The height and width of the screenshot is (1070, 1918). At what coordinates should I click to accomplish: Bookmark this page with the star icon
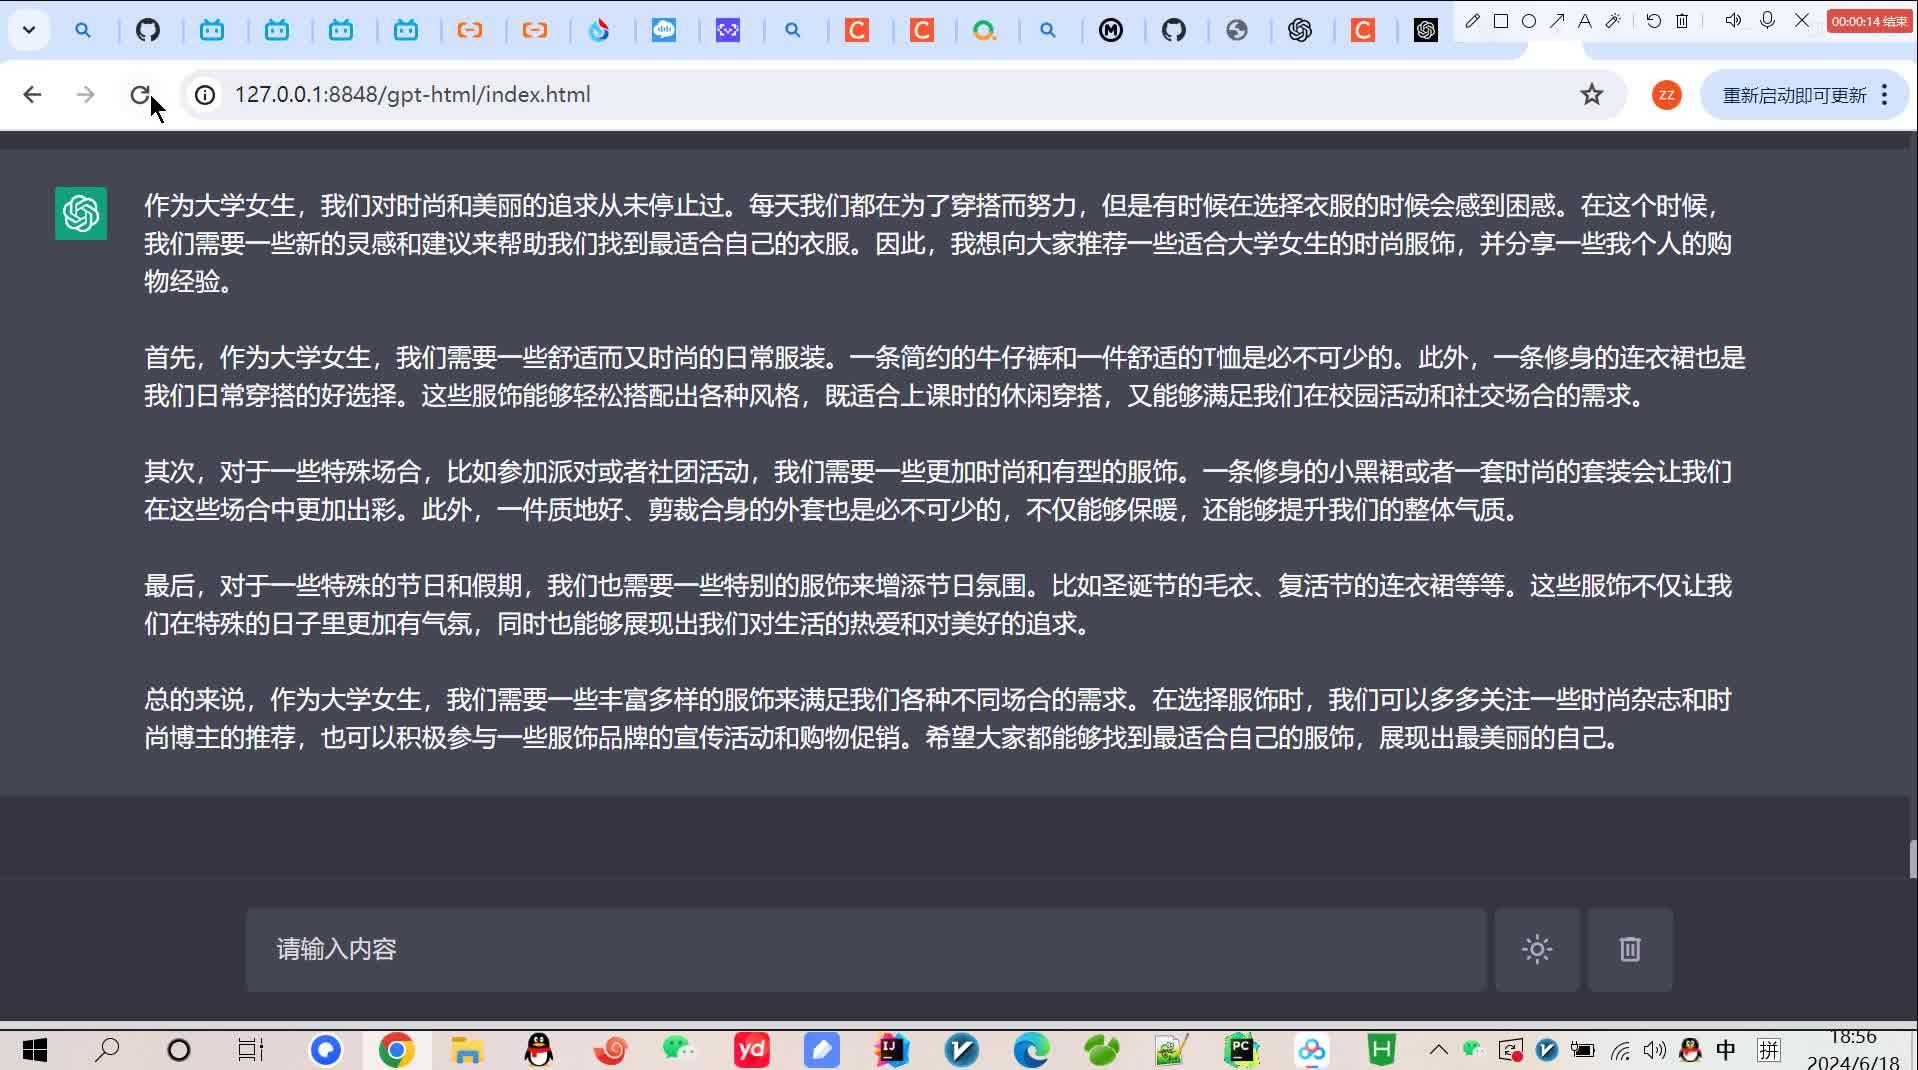point(1590,94)
